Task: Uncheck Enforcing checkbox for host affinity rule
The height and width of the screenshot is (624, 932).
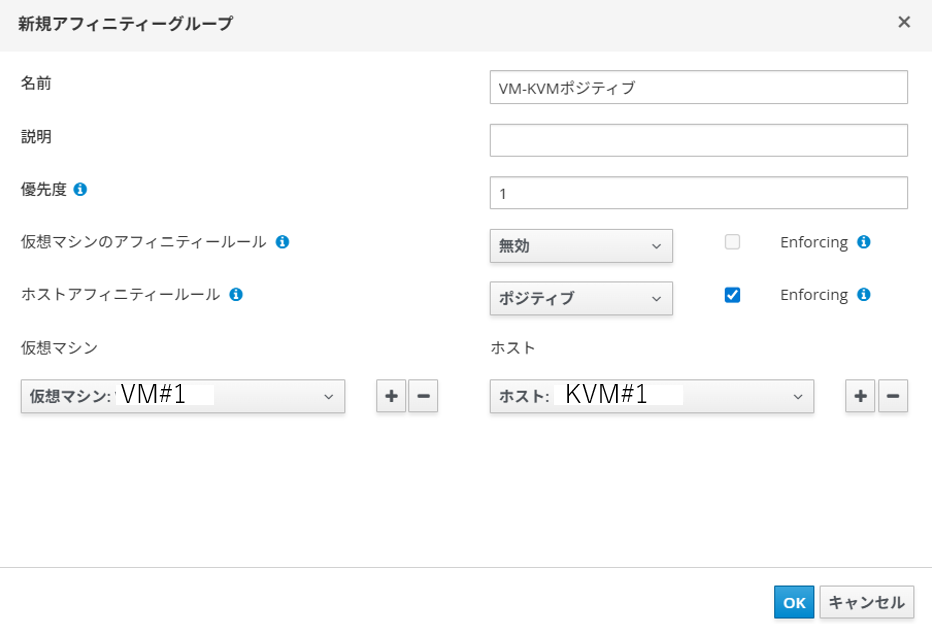Action: tap(732, 295)
